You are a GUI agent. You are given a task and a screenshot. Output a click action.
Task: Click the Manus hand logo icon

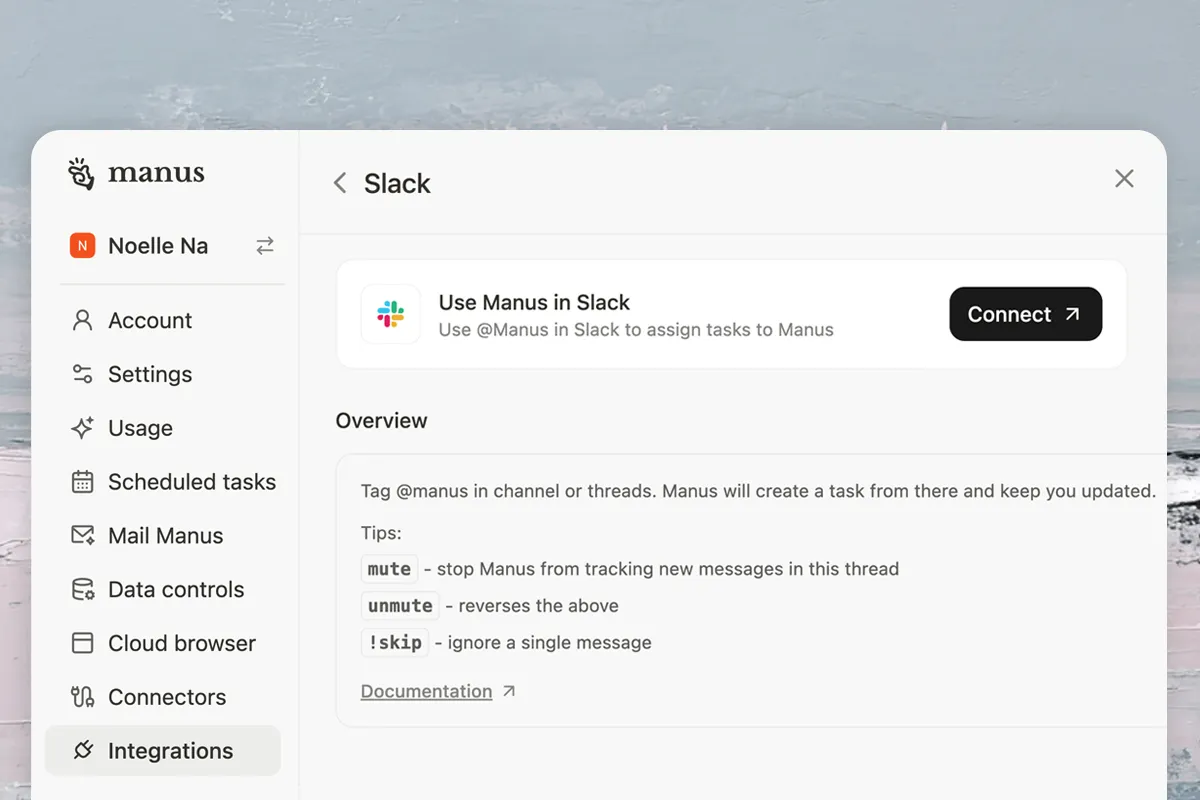(81, 173)
